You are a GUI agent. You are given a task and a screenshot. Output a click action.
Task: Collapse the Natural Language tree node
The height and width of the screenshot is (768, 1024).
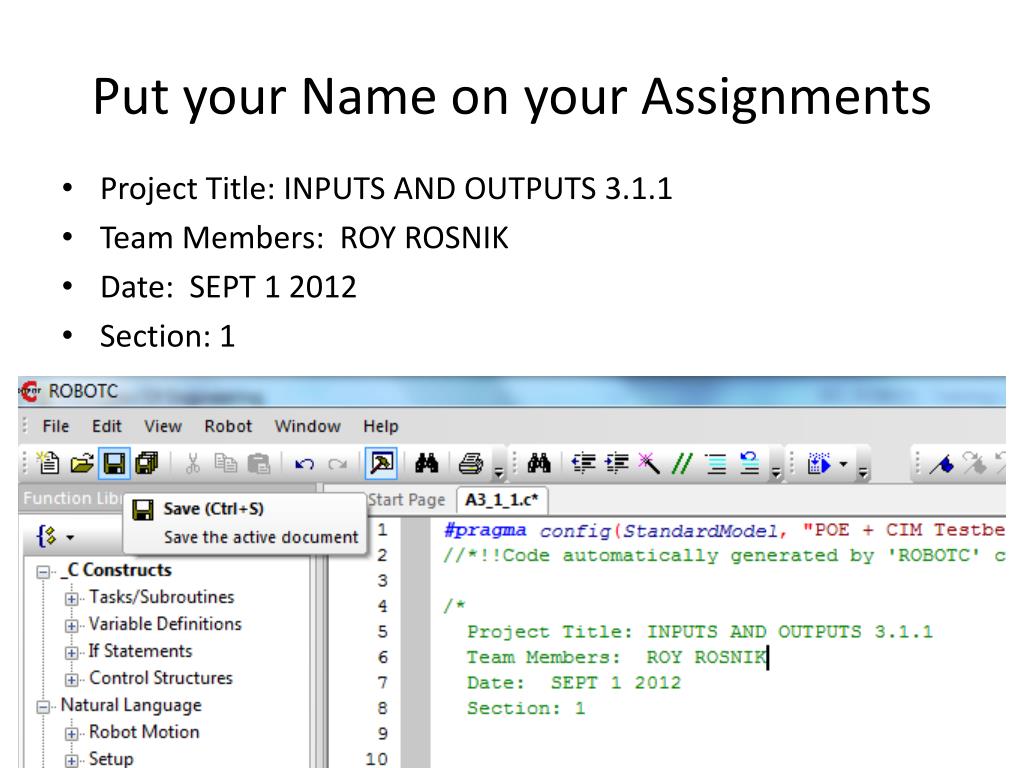pos(43,707)
